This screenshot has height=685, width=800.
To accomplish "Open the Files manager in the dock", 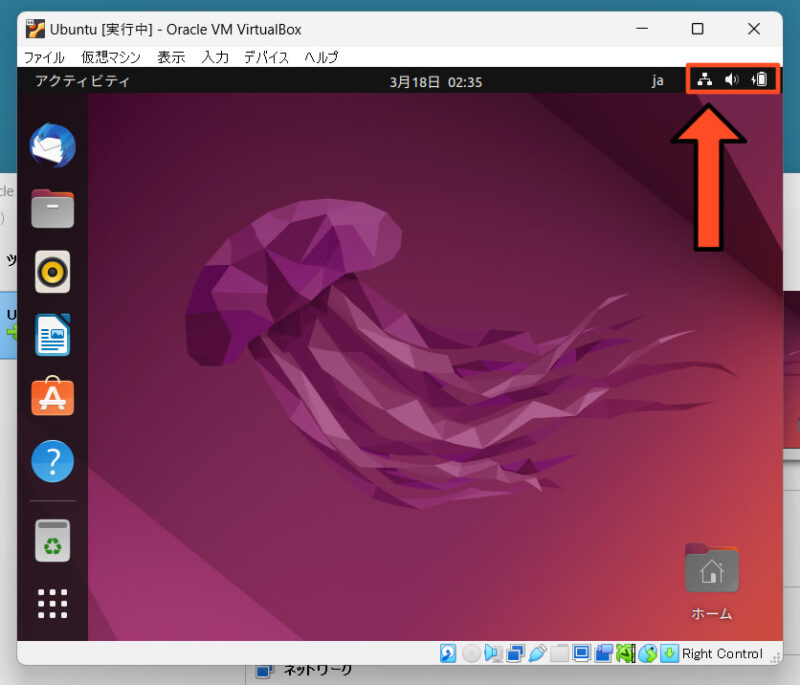I will (x=53, y=209).
